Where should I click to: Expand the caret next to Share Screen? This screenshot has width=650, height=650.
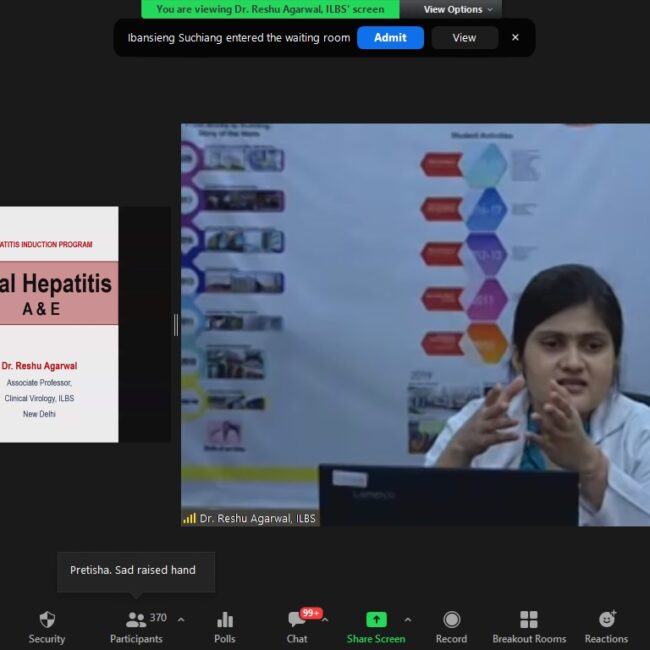tap(407, 619)
